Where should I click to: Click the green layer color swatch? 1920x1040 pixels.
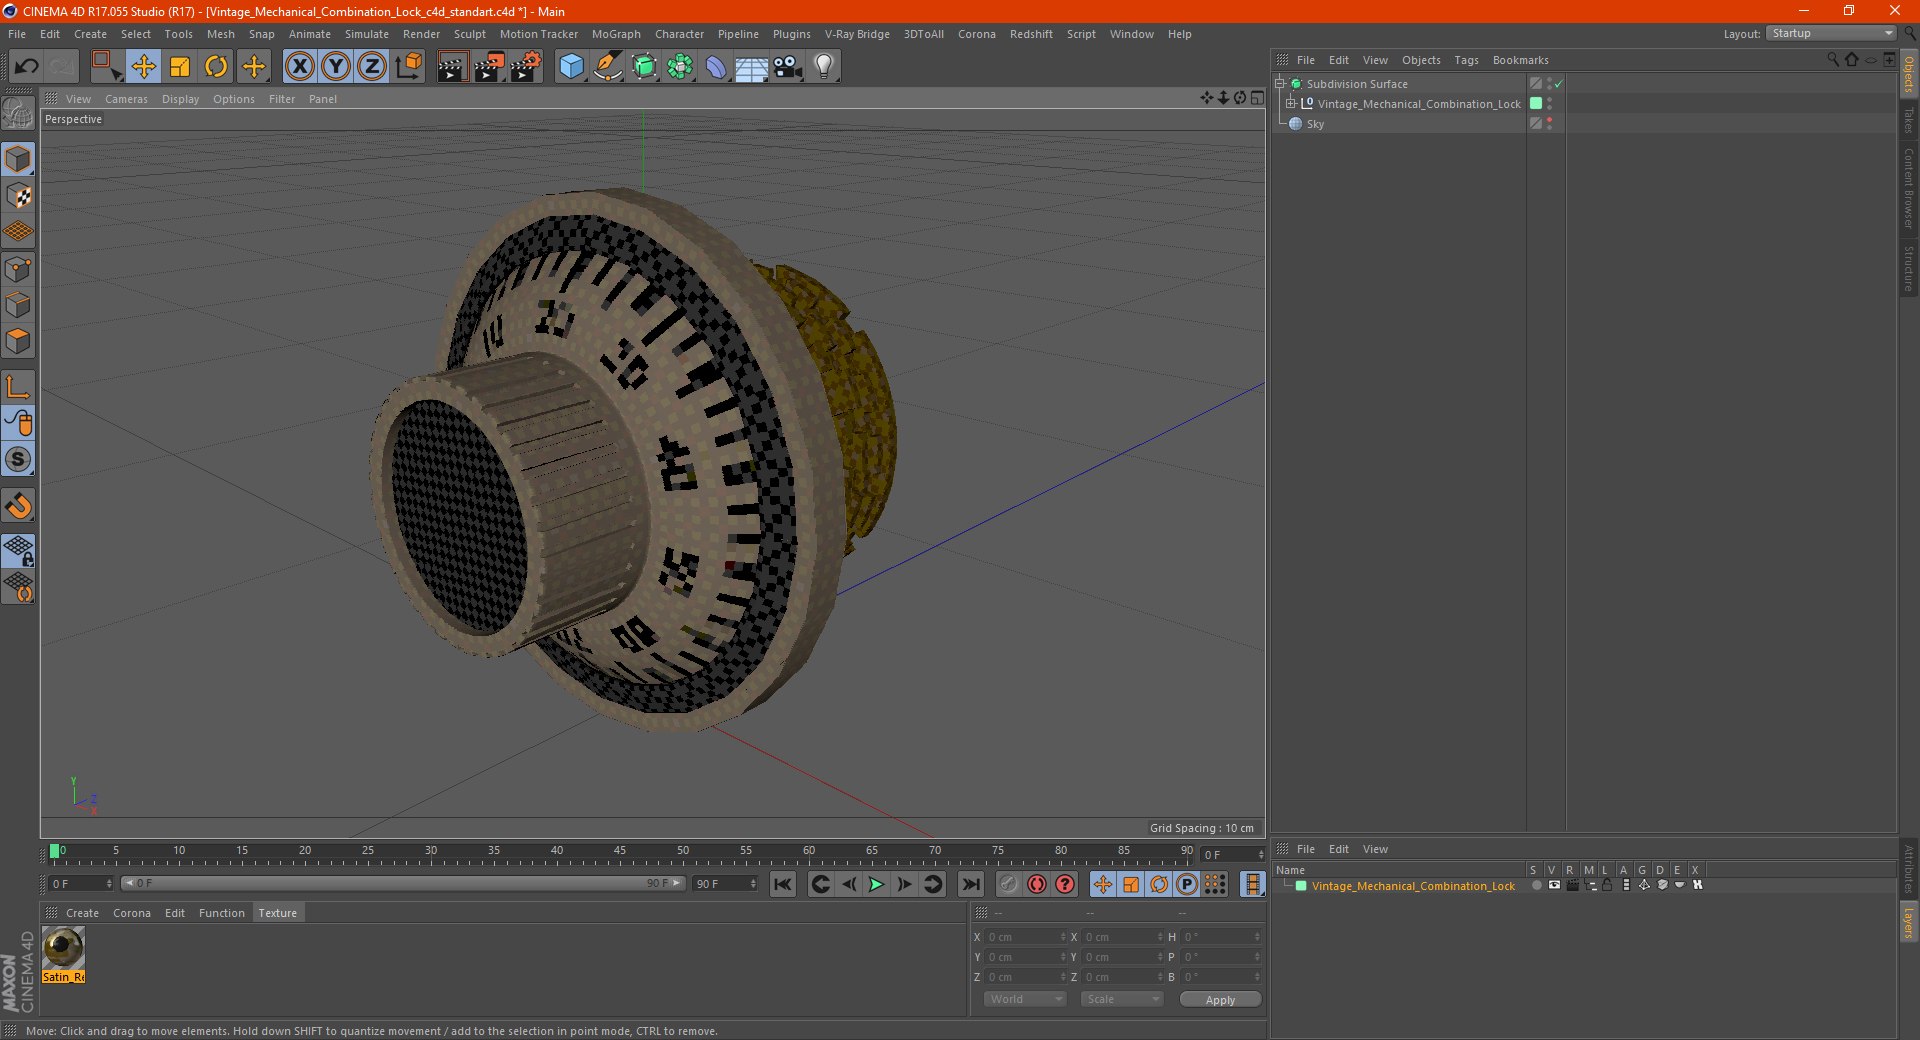coord(1301,886)
